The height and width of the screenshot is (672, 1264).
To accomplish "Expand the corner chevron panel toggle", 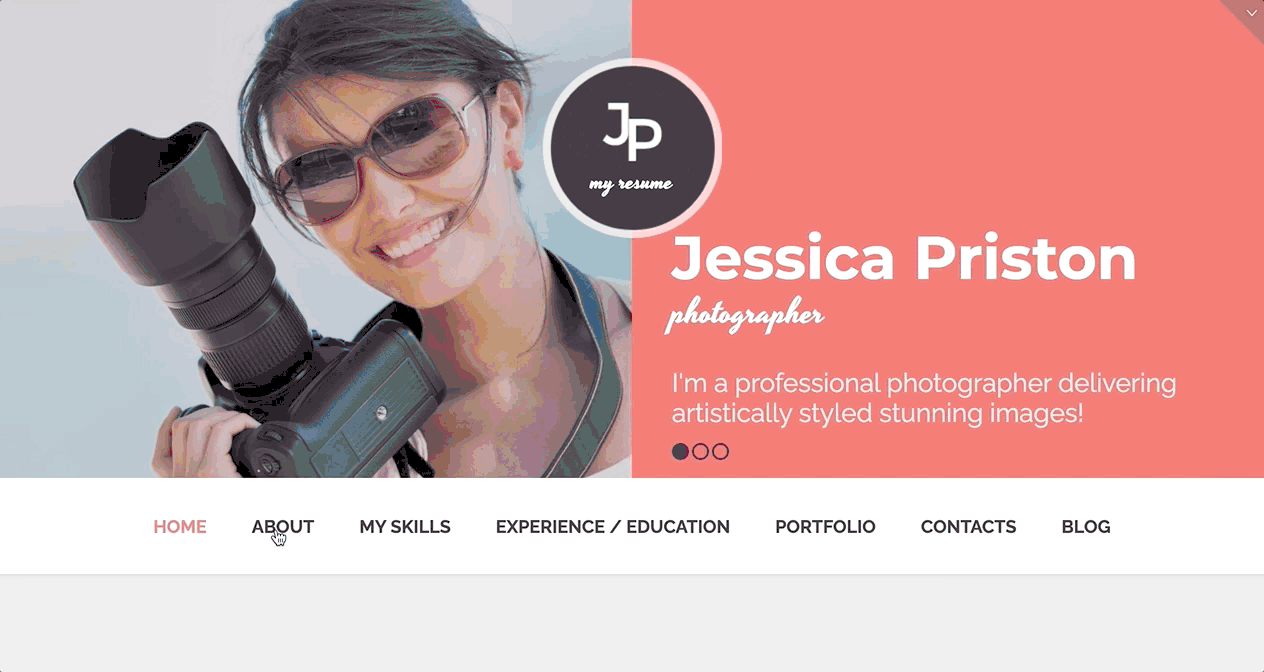I will (x=1250, y=12).
